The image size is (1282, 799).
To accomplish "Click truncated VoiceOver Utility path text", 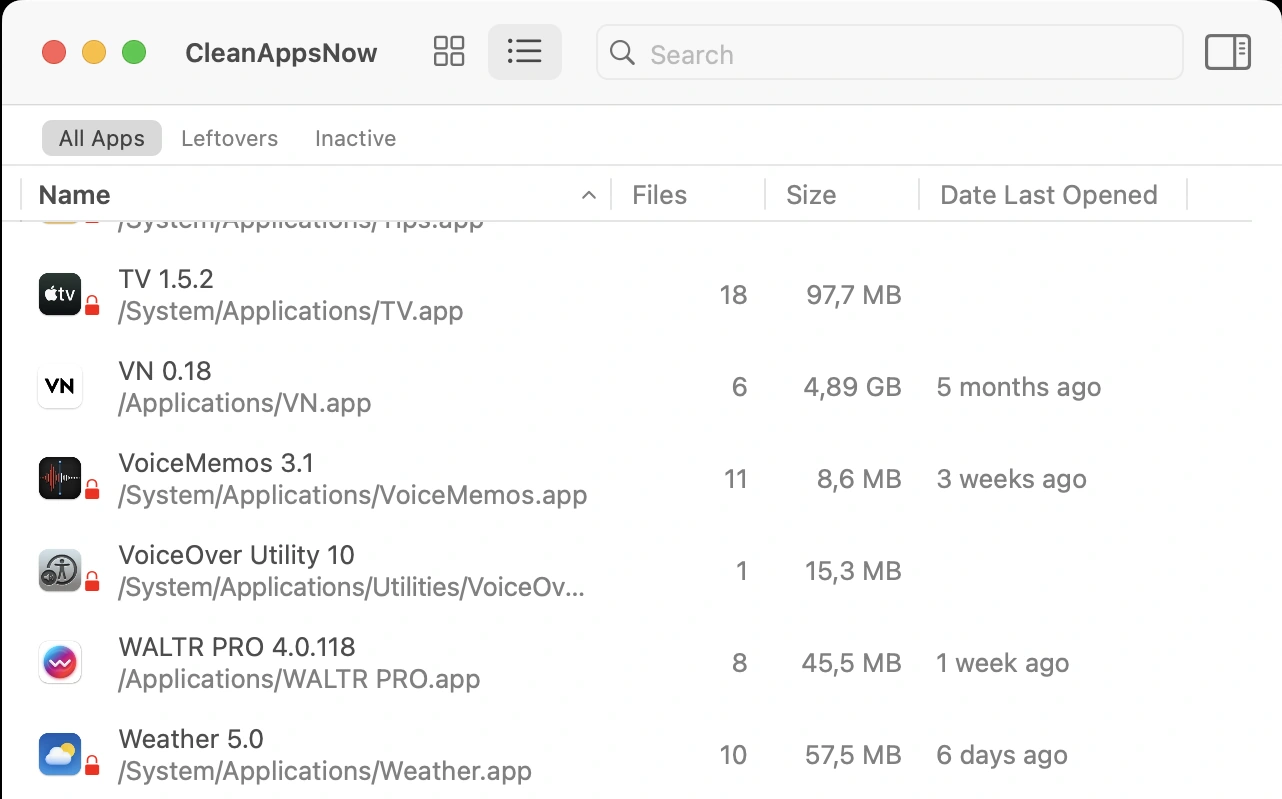I will click(351, 587).
